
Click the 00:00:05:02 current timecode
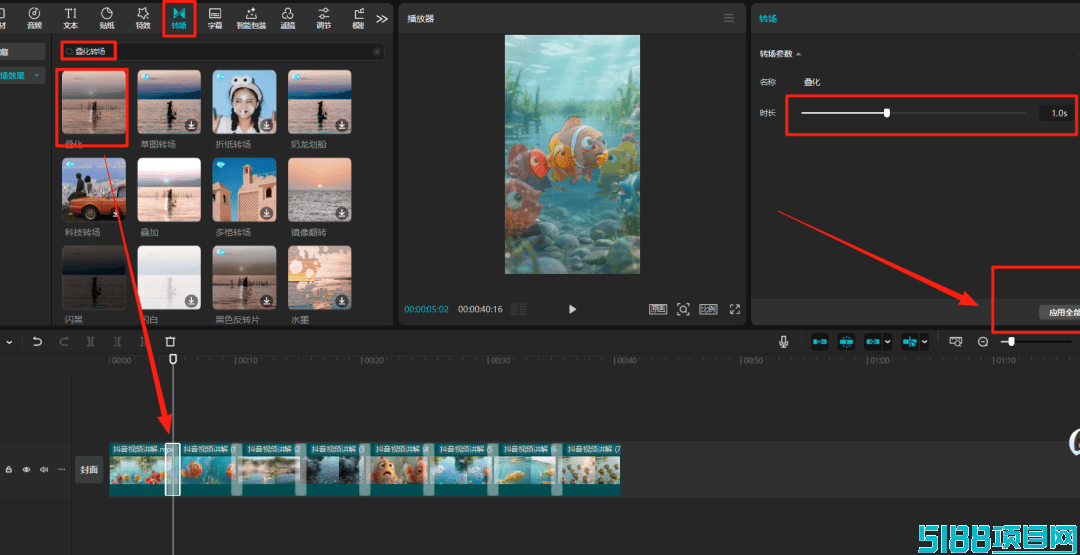pos(426,309)
